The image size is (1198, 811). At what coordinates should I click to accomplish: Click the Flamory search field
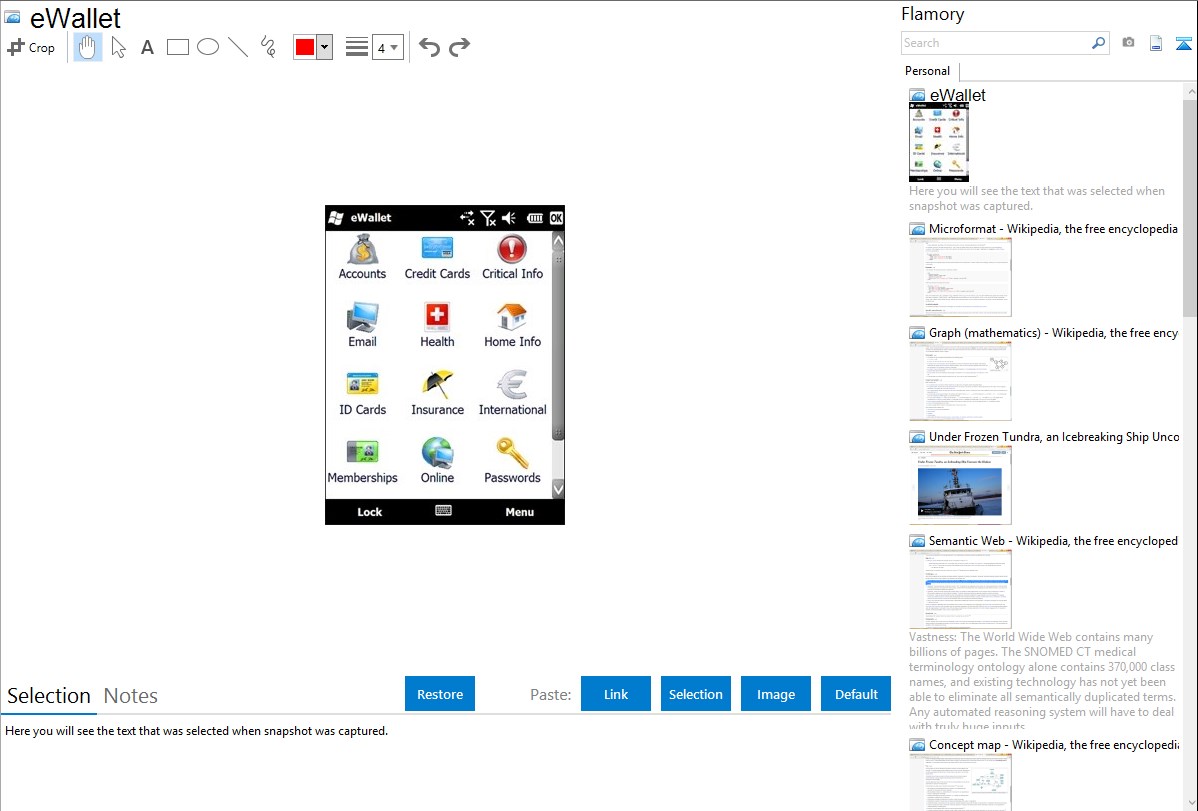(x=995, y=43)
